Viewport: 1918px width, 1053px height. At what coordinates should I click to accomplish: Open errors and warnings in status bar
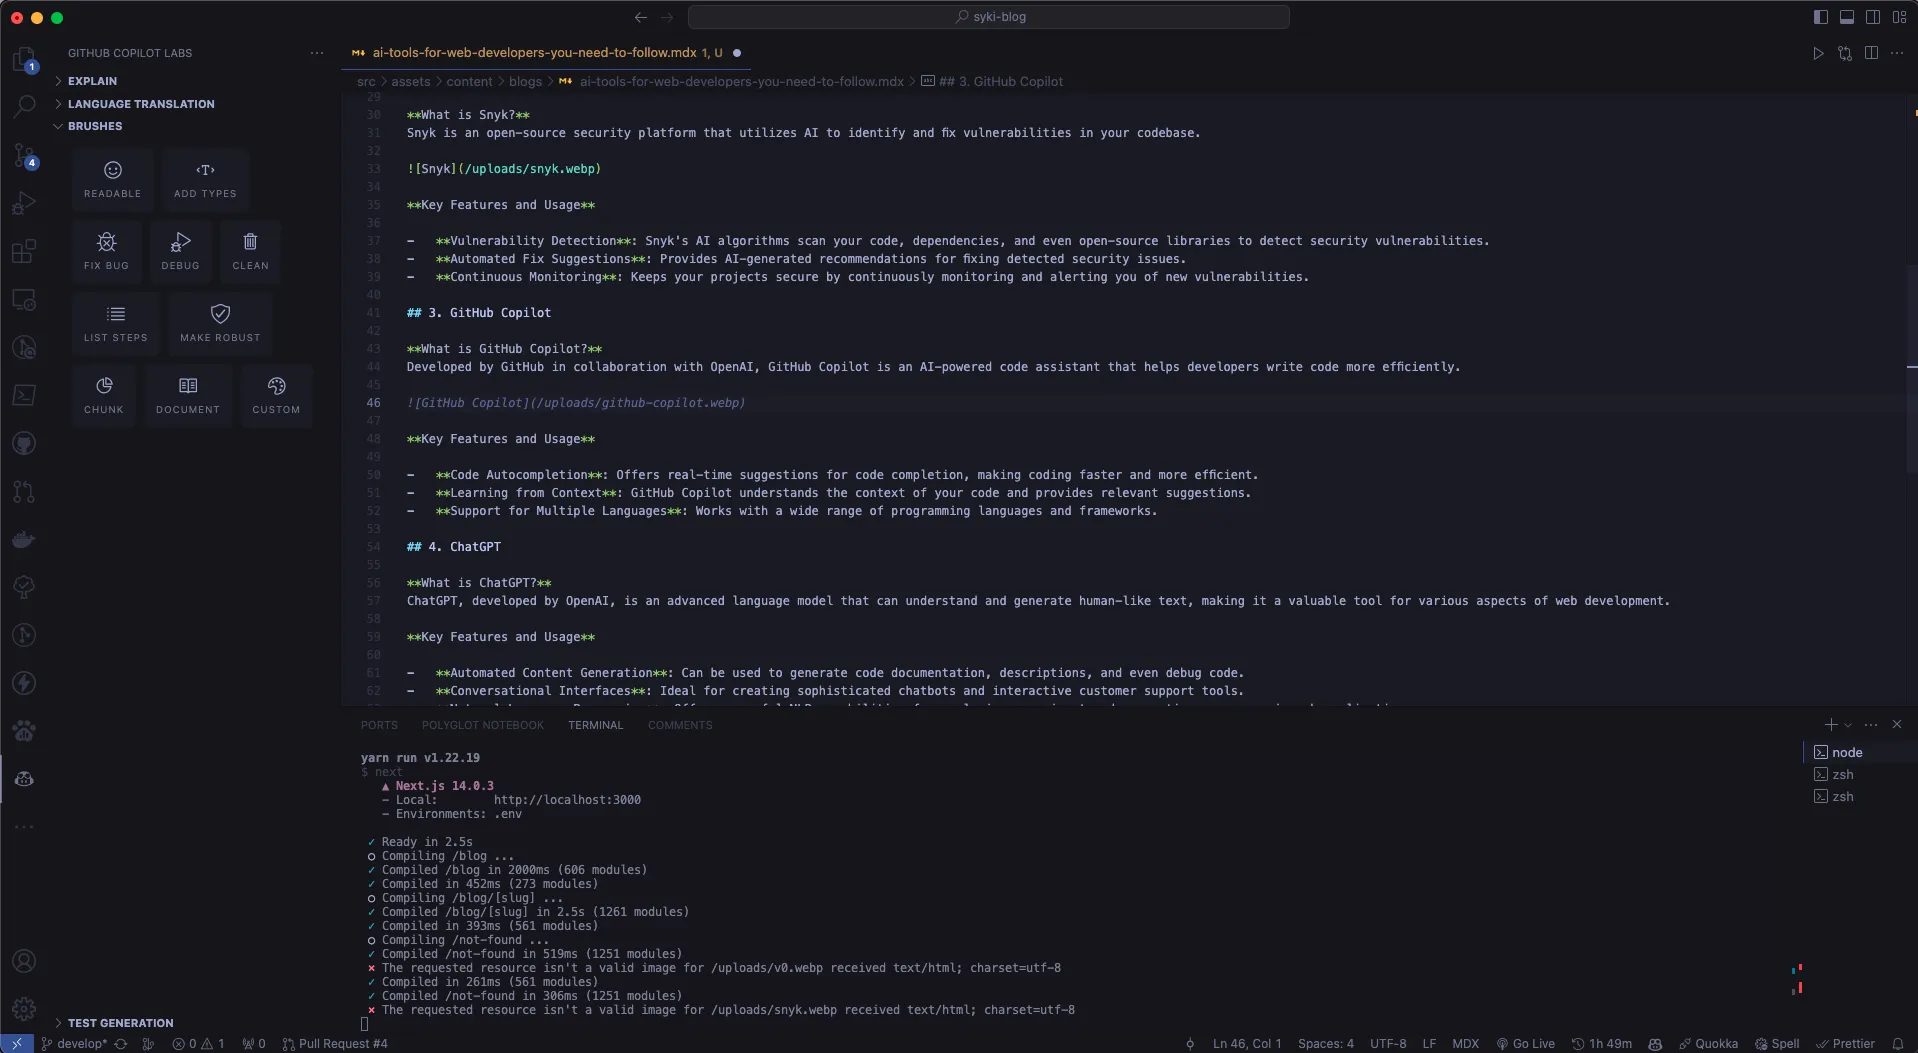(198, 1044)
